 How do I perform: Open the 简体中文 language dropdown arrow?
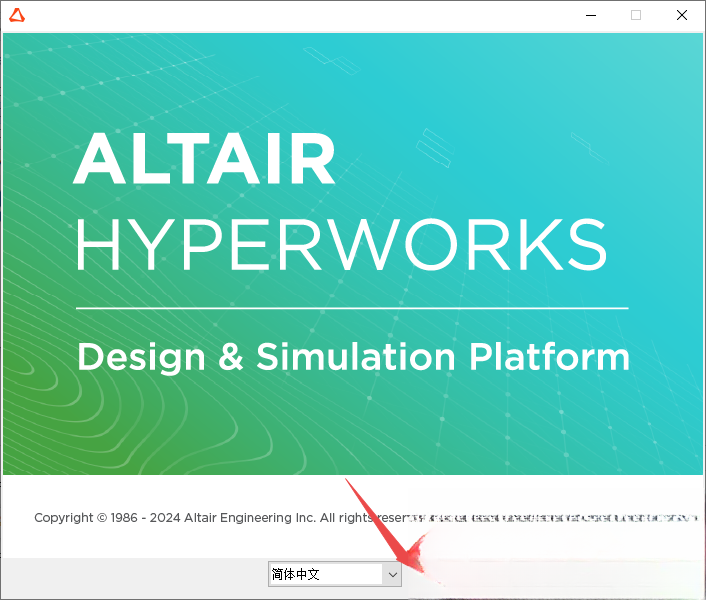coord(392,574)
